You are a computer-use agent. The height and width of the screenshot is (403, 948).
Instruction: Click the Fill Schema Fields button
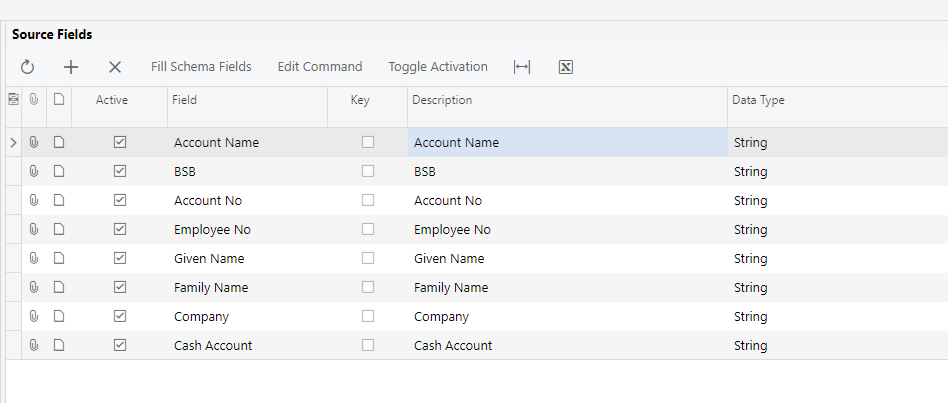[201, 66]
